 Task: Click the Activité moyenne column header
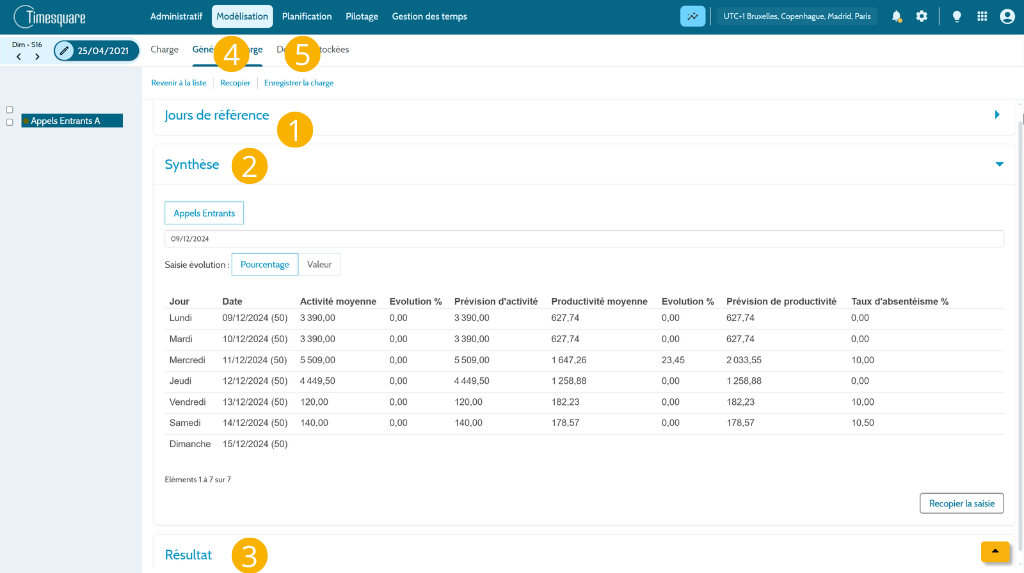pyautogui.click(x=338, y=301)
